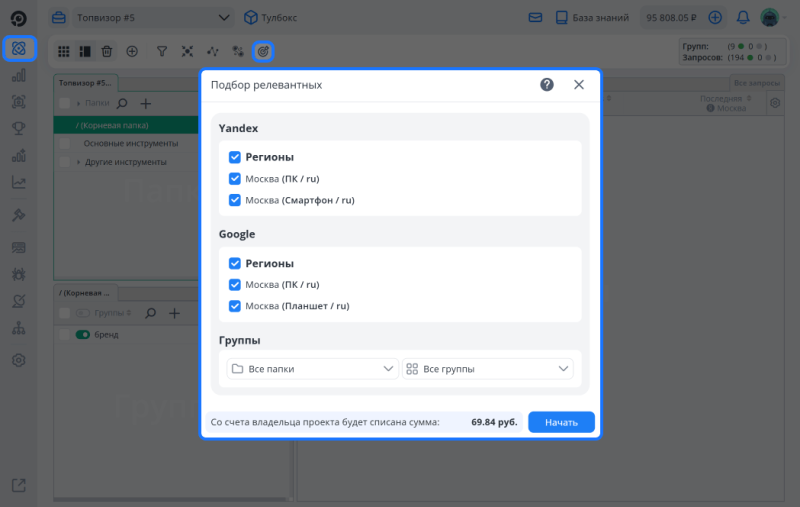Select the Все запросы tab

(757, 83)
